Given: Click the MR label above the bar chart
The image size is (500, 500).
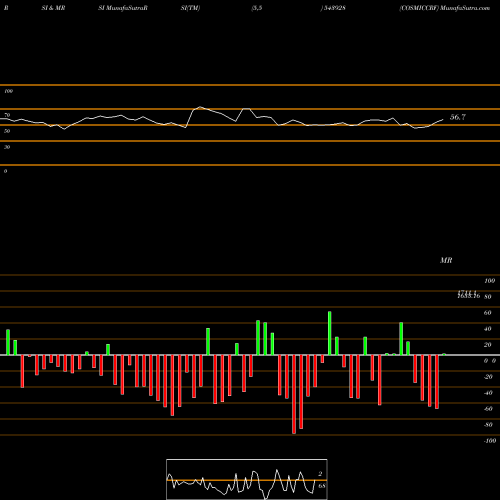Looking at the screenshot, I should tap(446, 260).
